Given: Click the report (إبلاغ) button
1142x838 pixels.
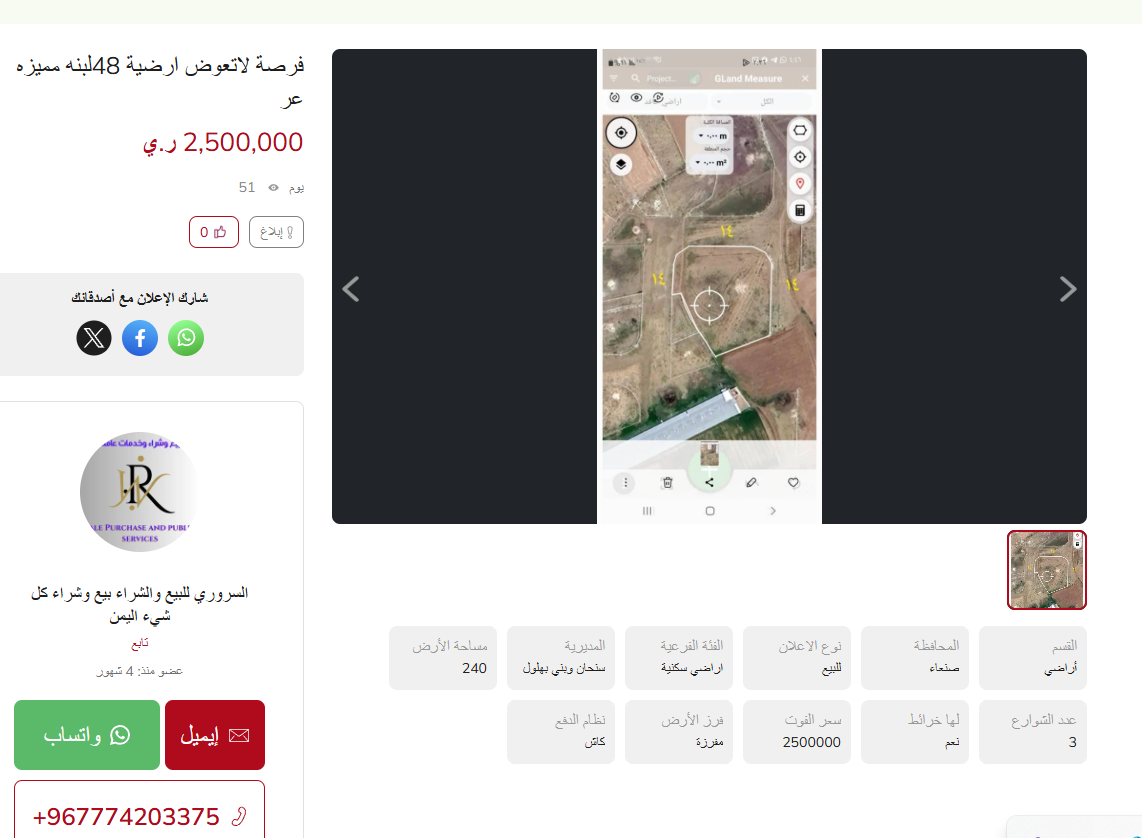Looking at the screenshot, I should (276, 232).
